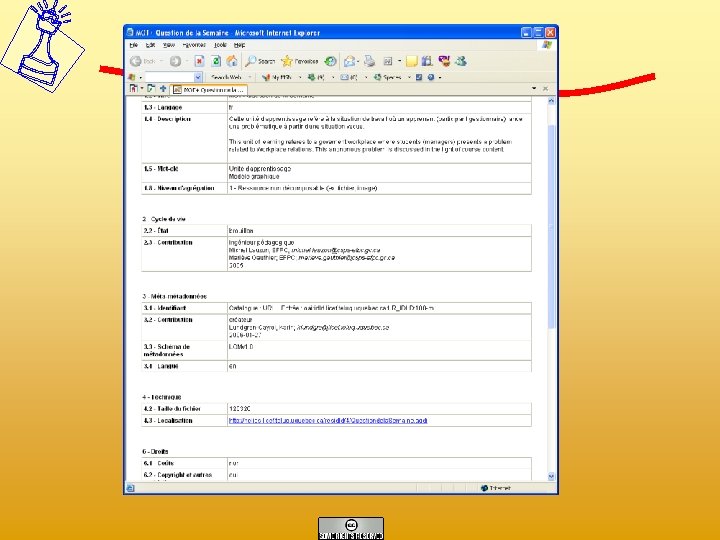Click the Back navigation button

pyautogui.click(x=144, y=61)
